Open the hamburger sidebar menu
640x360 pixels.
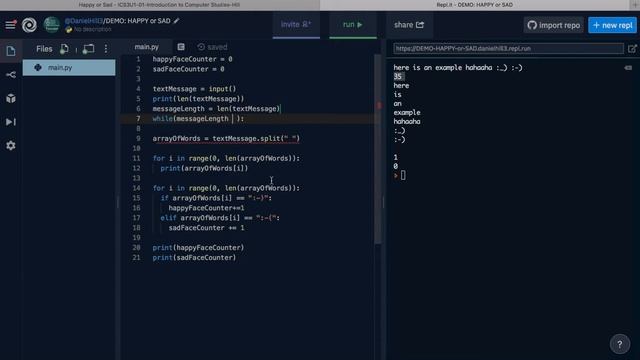pos(10,25)
